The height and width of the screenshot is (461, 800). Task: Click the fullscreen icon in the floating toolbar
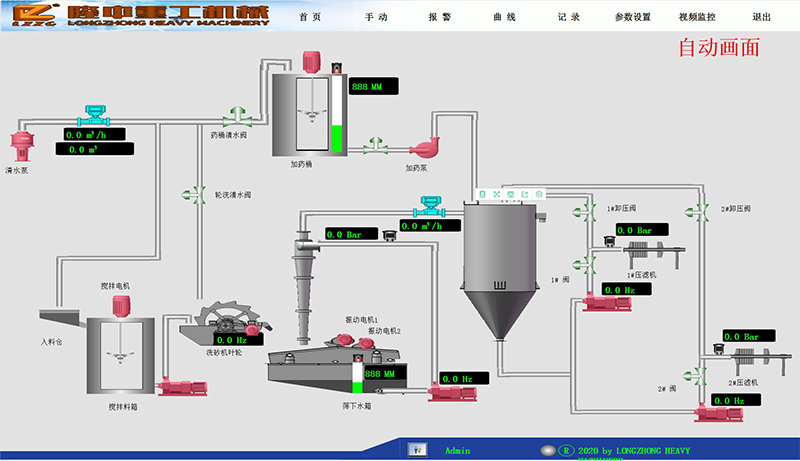point(497,193)
